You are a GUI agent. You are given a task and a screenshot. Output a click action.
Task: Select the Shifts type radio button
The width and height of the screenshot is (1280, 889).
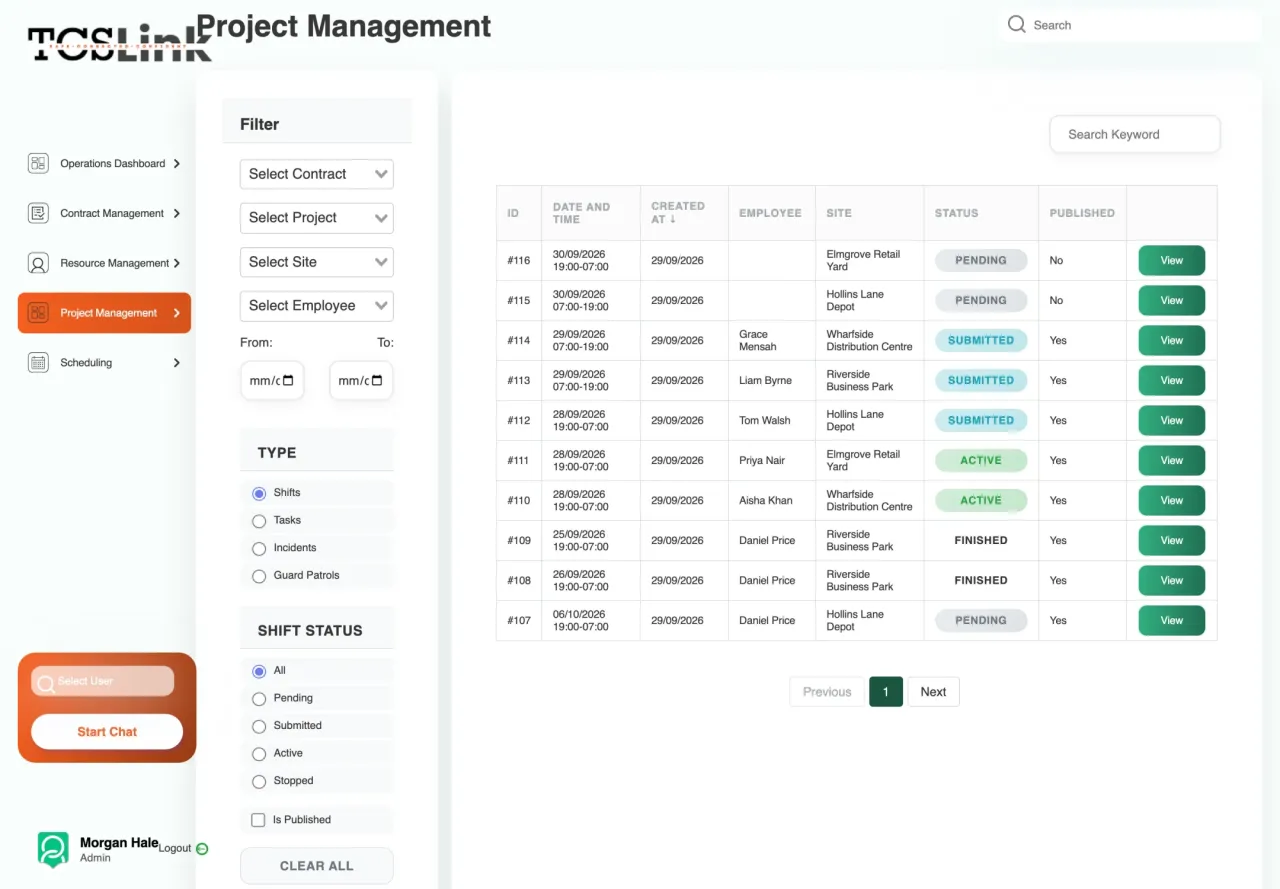pos(259,493)
